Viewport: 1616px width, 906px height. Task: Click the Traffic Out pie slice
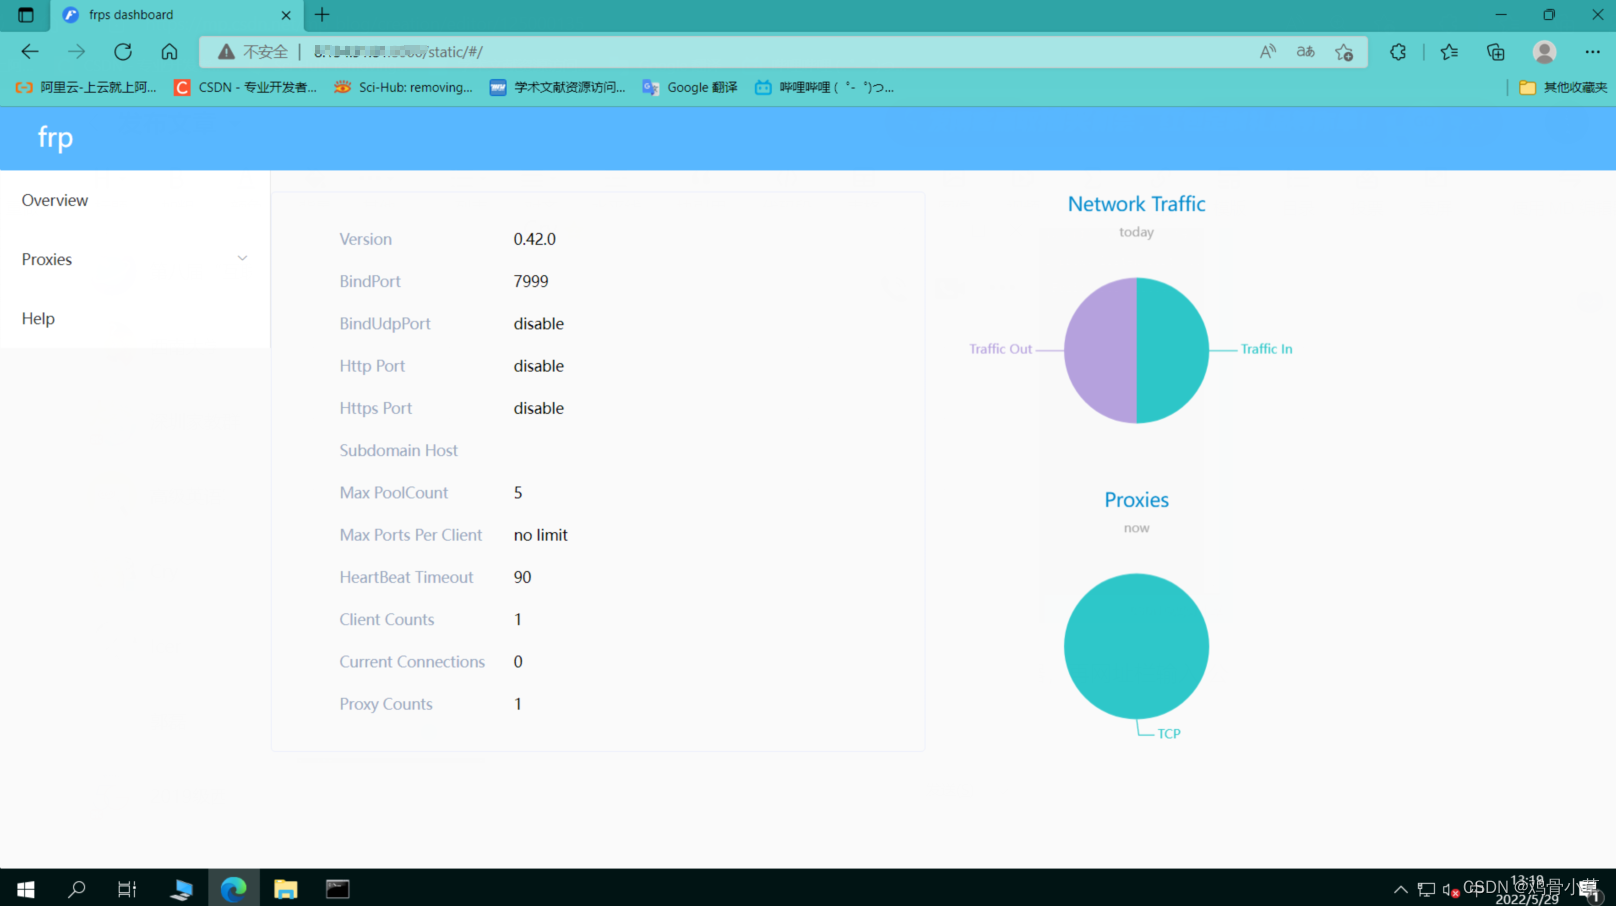coord(1100,350)
